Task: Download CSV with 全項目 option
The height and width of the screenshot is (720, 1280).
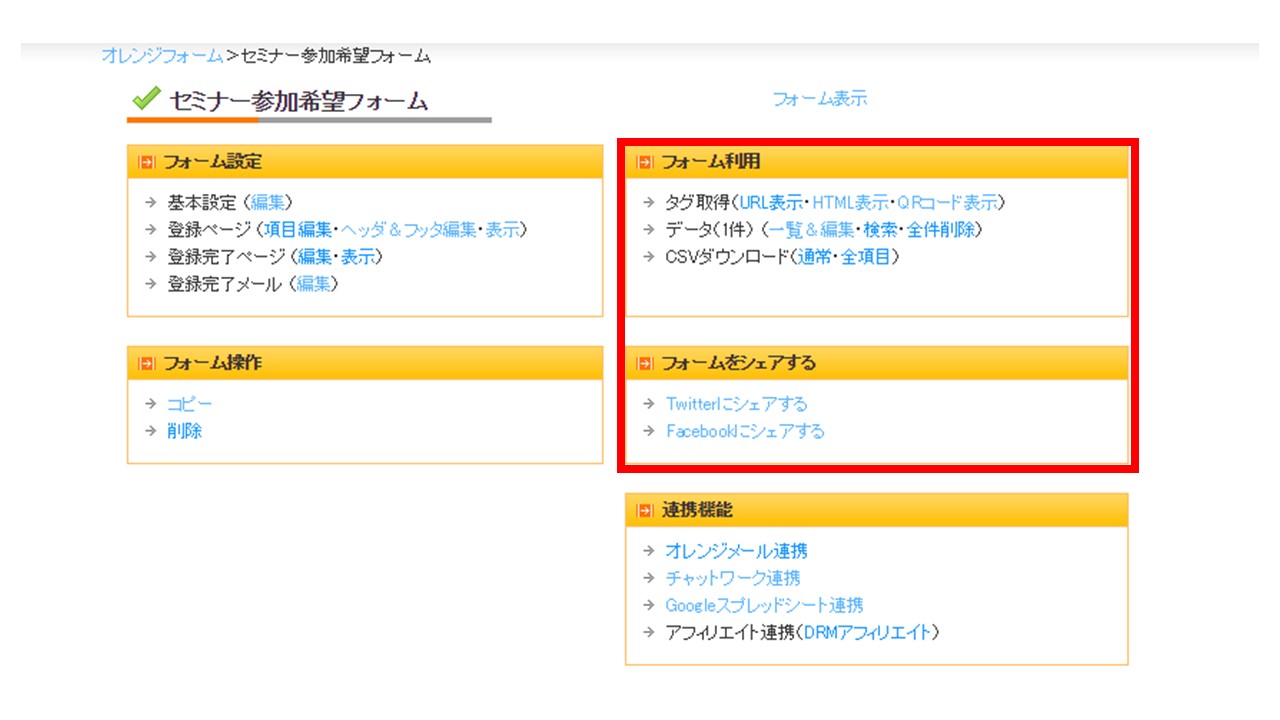Action: click(x=866, y=257)
